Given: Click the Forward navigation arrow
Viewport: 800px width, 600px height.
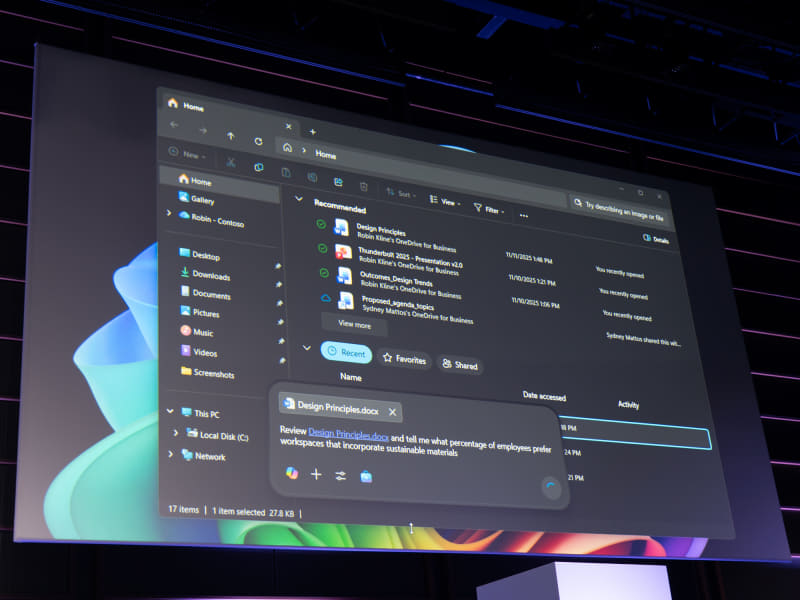Looking at the screenshot, I should pos(203,131).
